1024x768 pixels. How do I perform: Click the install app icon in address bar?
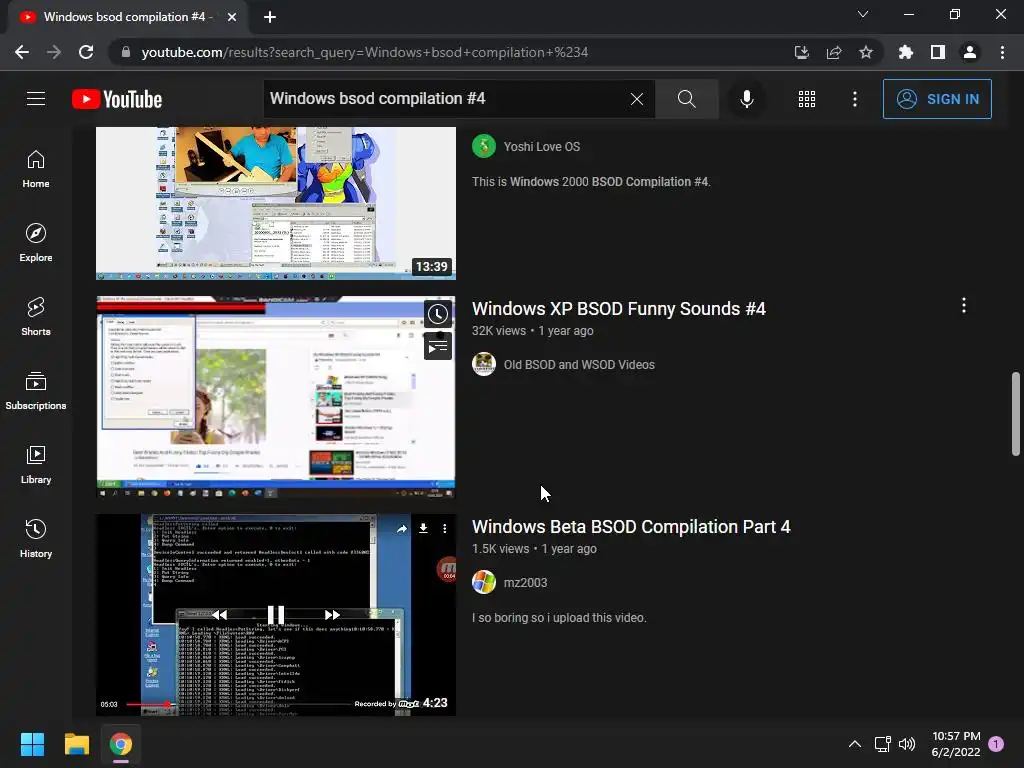pyautogui.click(x=801, y=52)
